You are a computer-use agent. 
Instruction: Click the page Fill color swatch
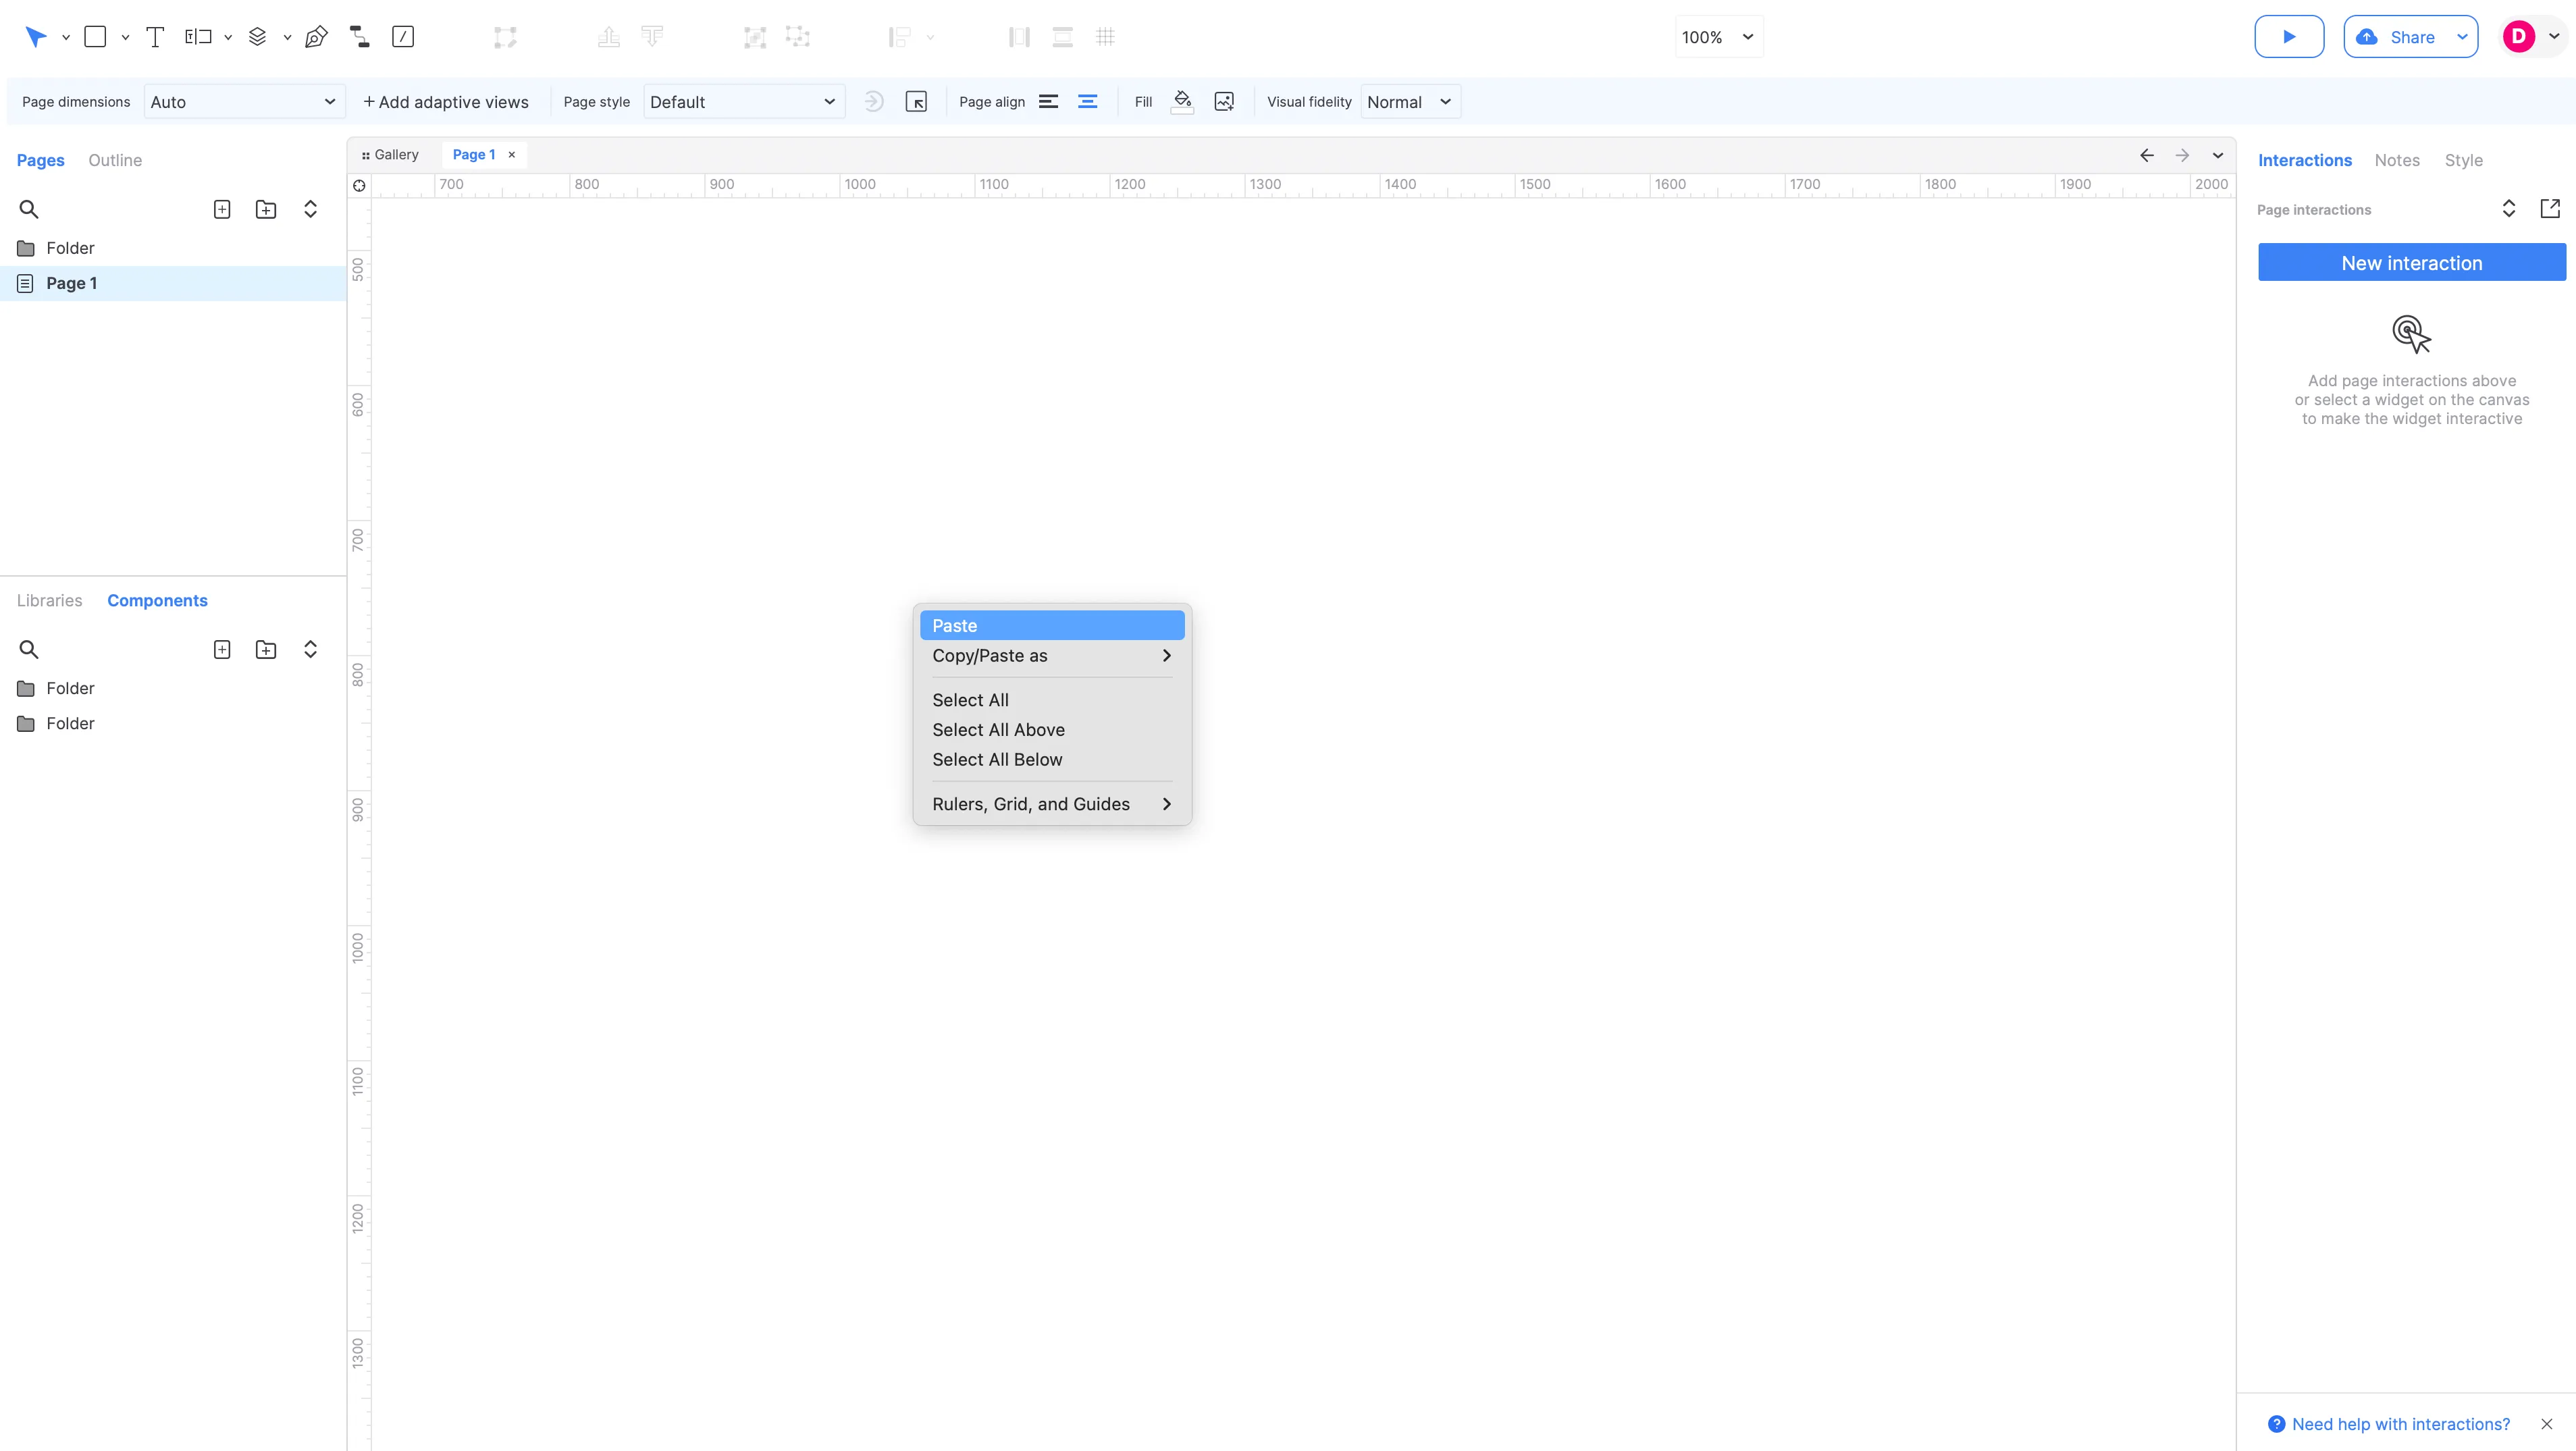1182,102
